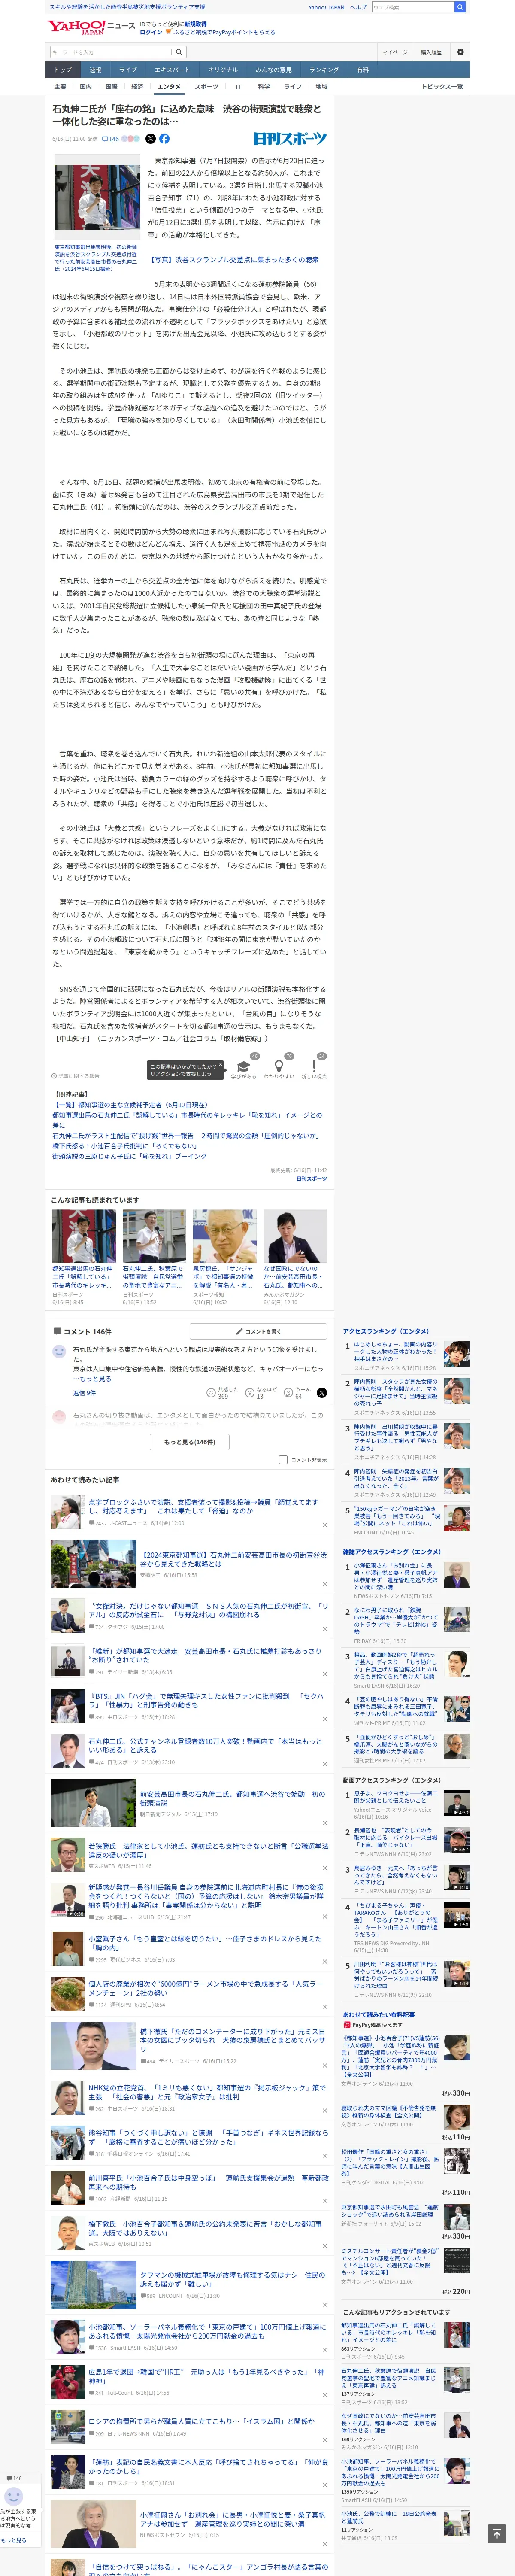Click the 日刊スポーツ source link below last-updated
Viewport: 515px width, 2576px height.
point(311,1178)
